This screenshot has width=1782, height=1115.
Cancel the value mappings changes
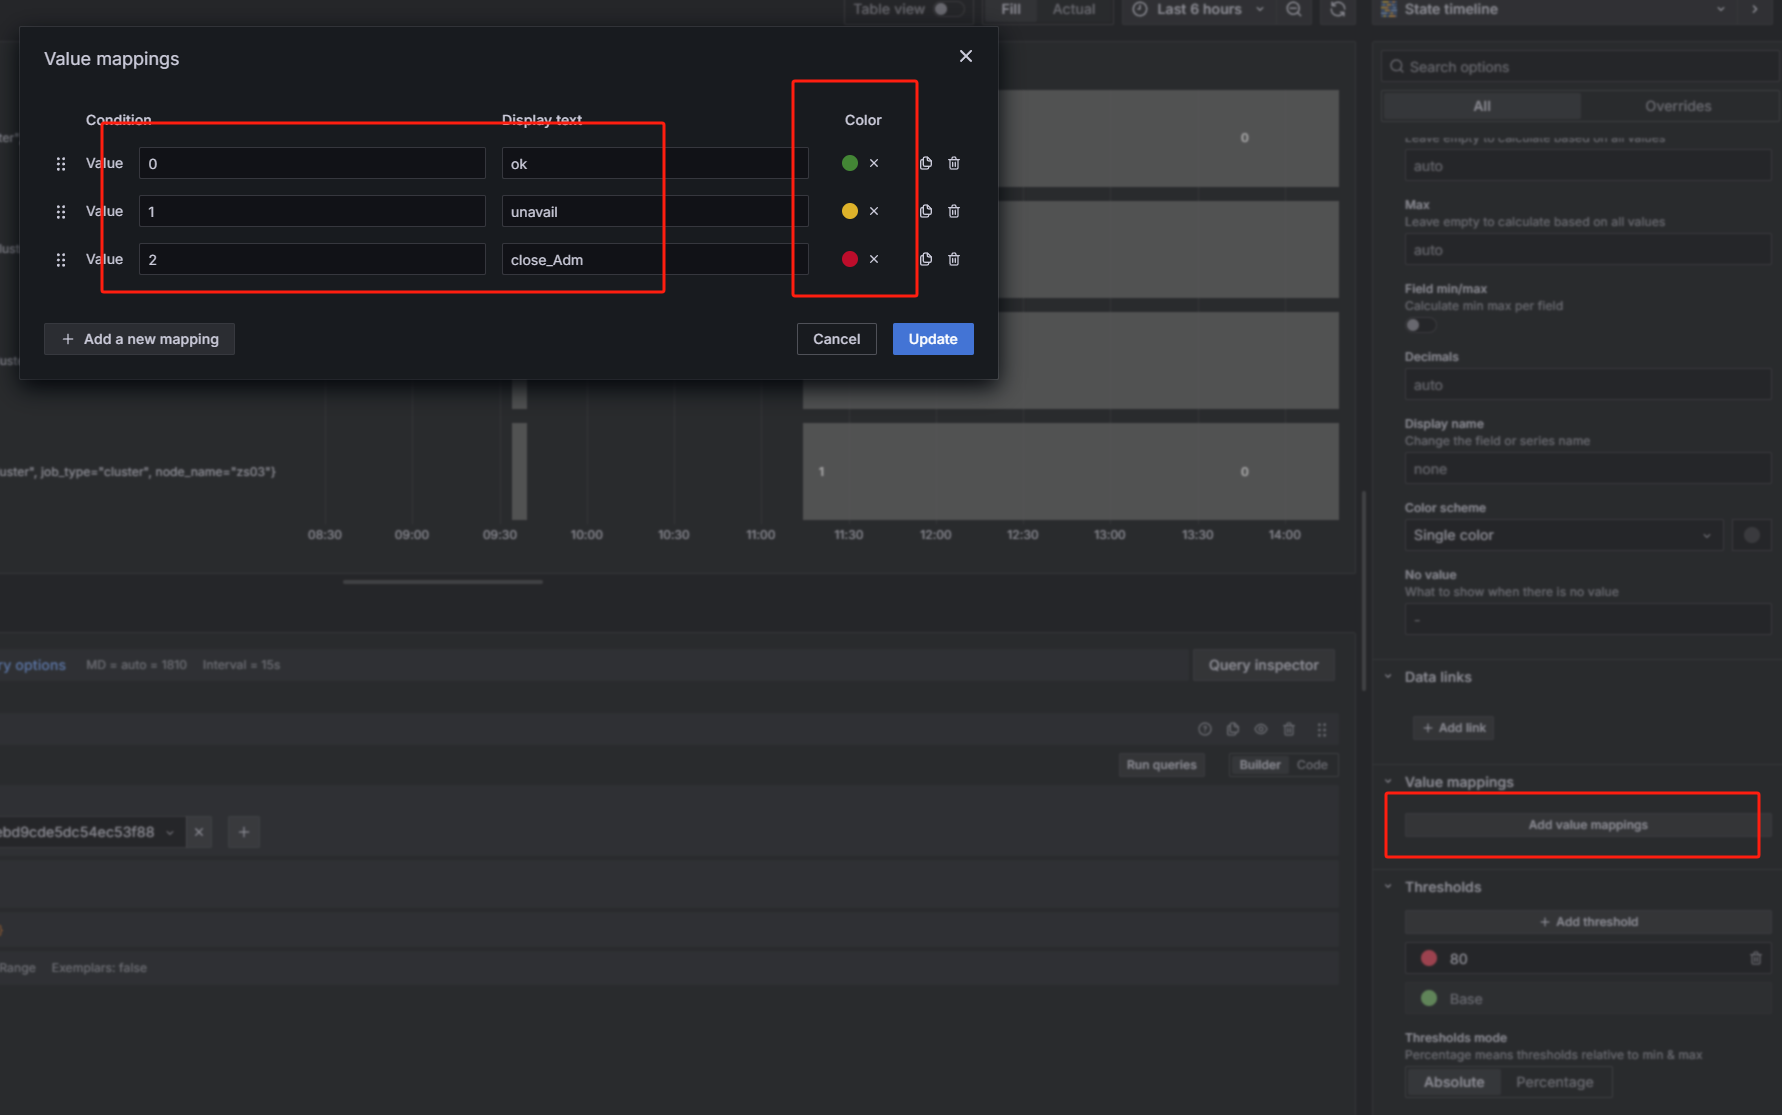coord(836,339)
